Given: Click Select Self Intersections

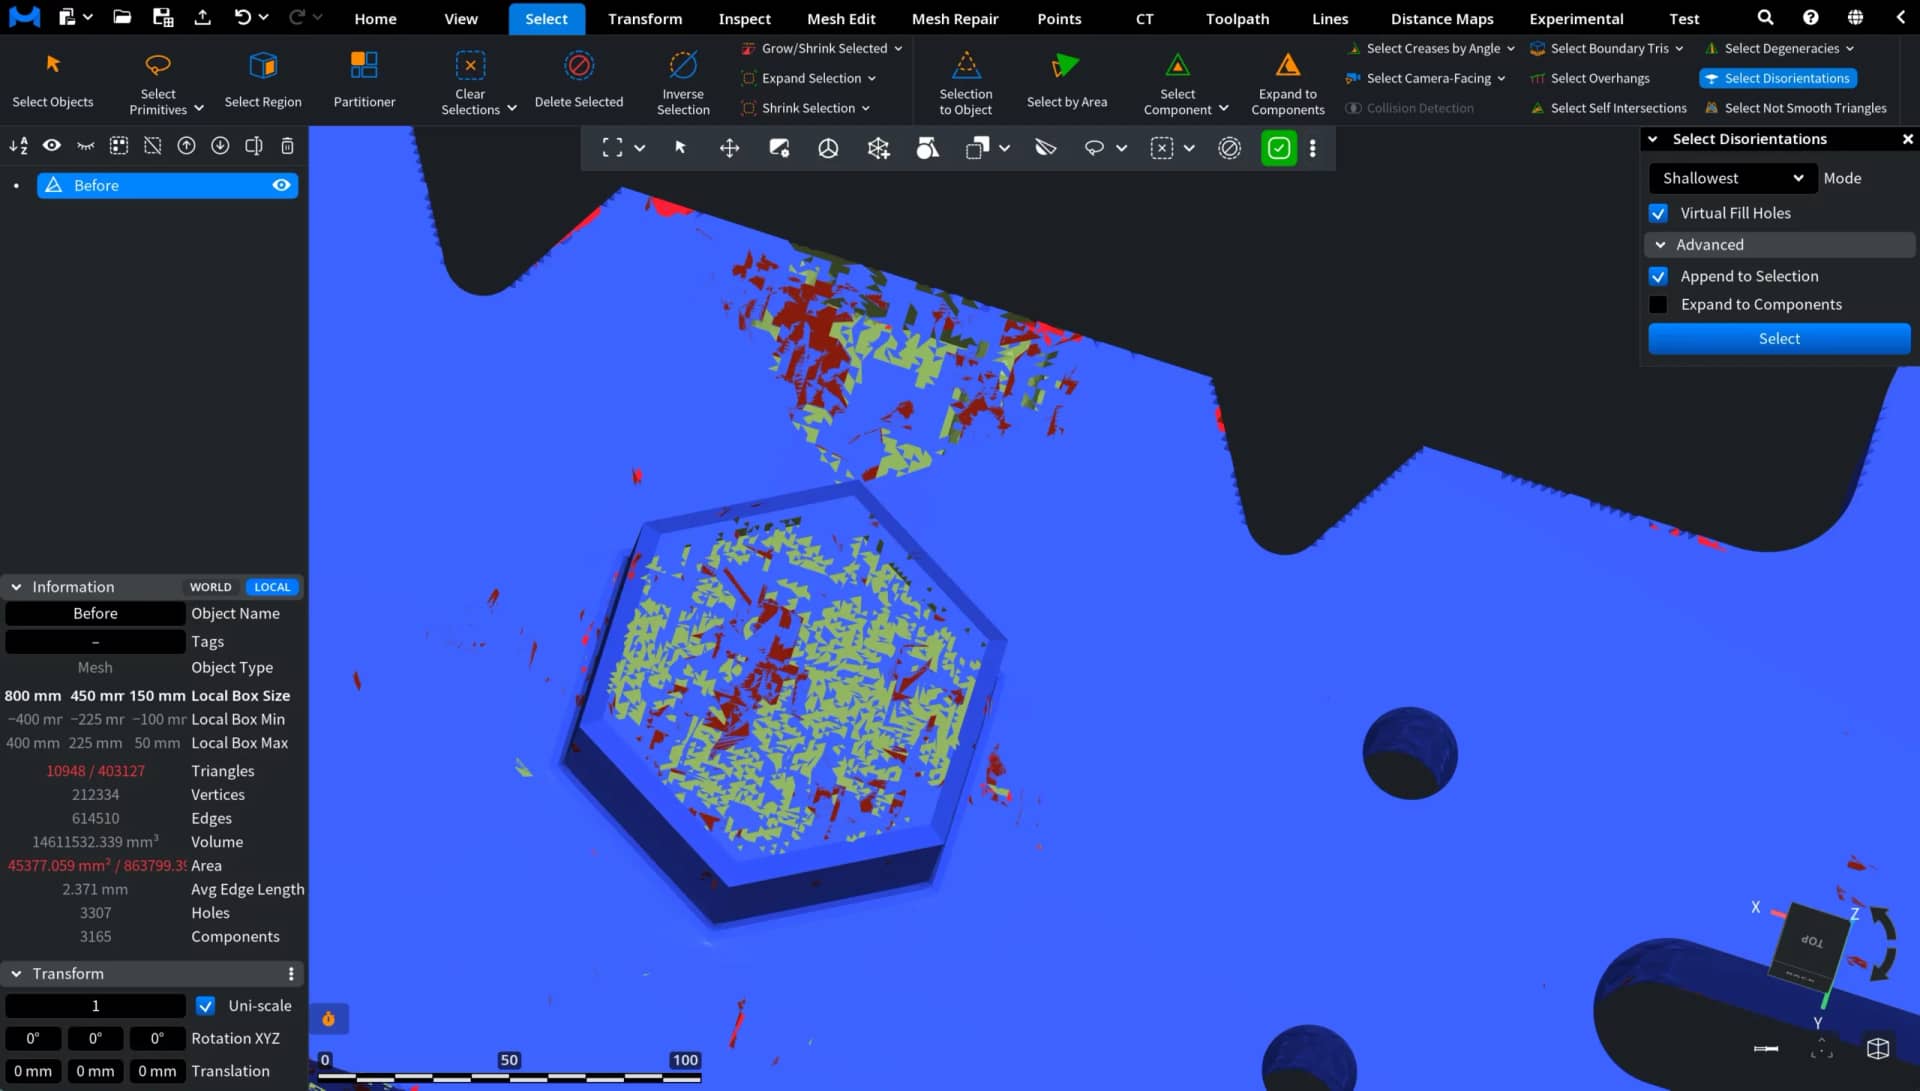Looking at the screenshot, I should coord(1608,108).
